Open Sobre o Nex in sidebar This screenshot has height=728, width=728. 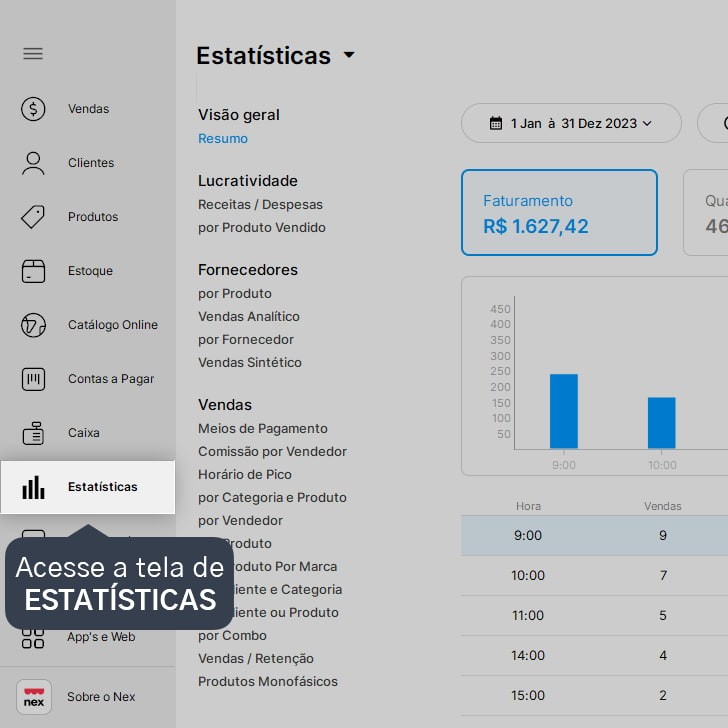pyautogui.click(x=101, y=697)
